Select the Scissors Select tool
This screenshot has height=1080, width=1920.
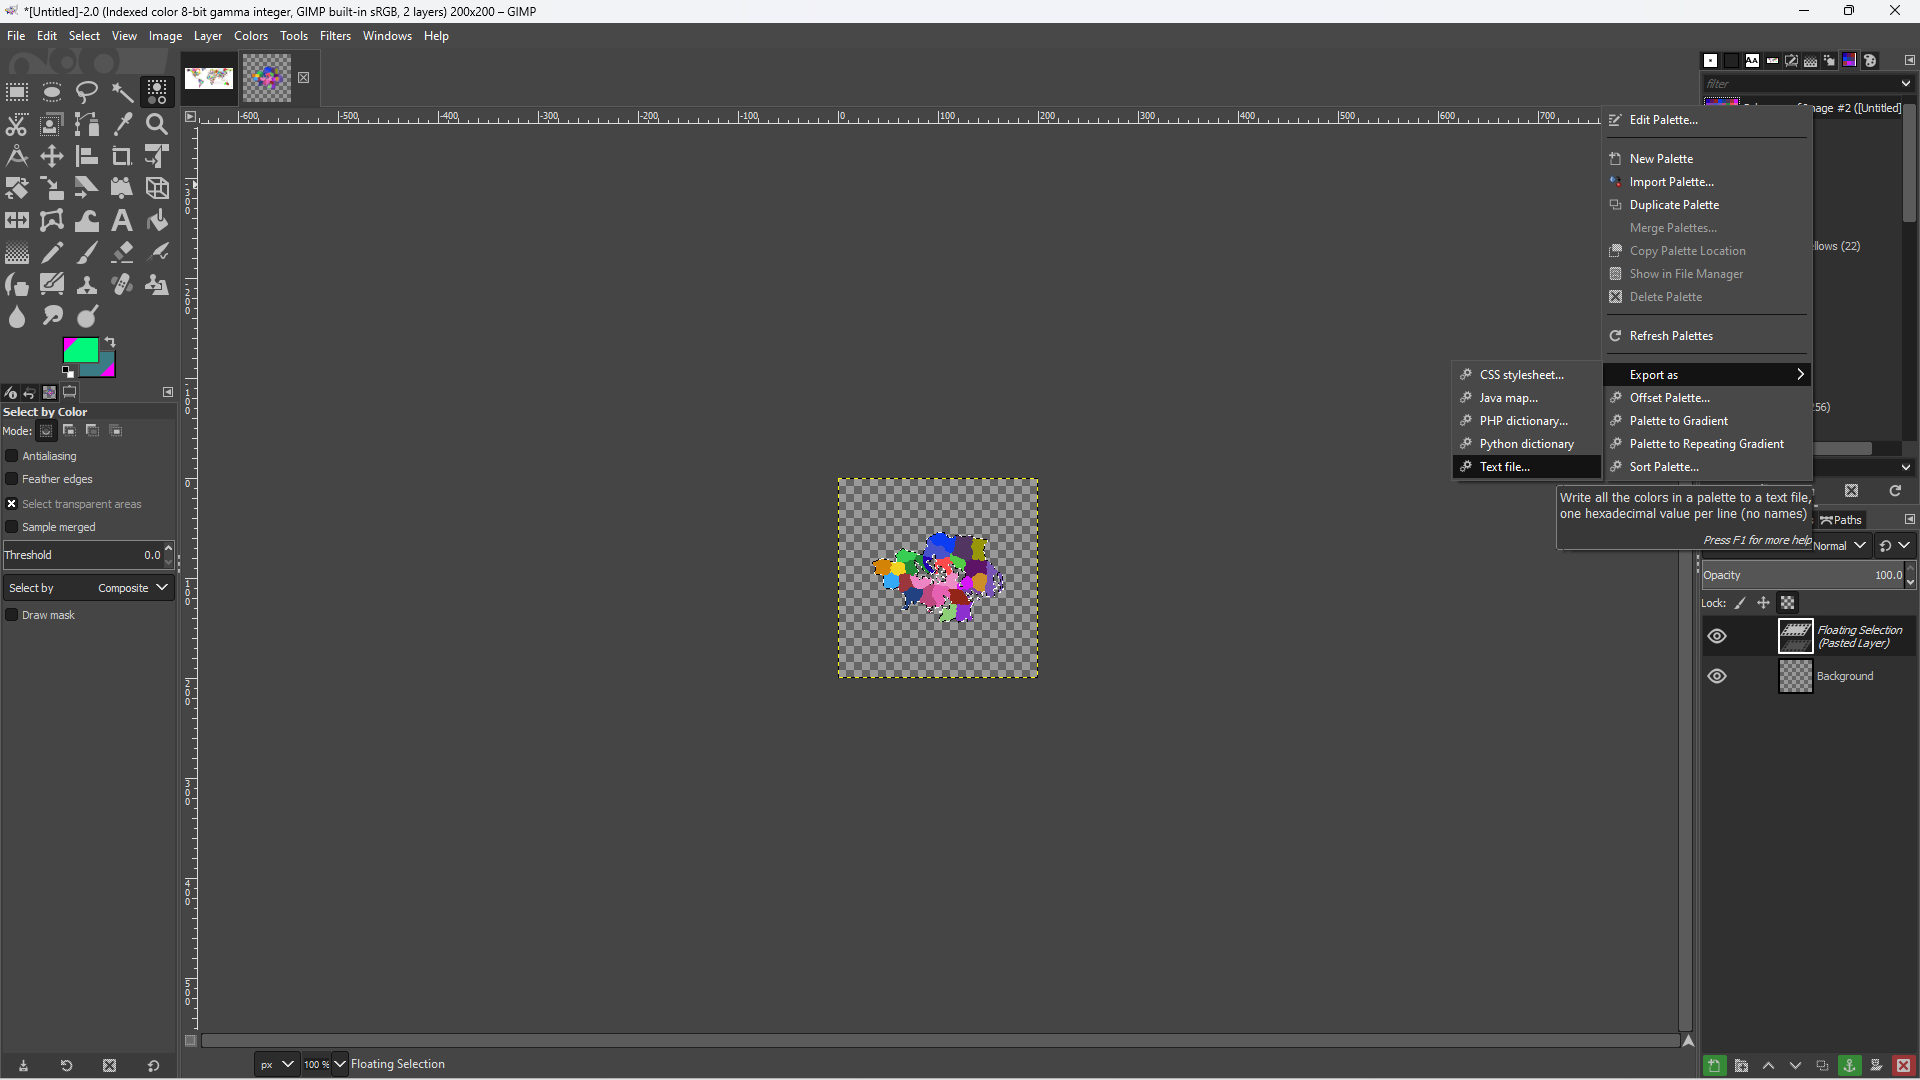[17, 125]
